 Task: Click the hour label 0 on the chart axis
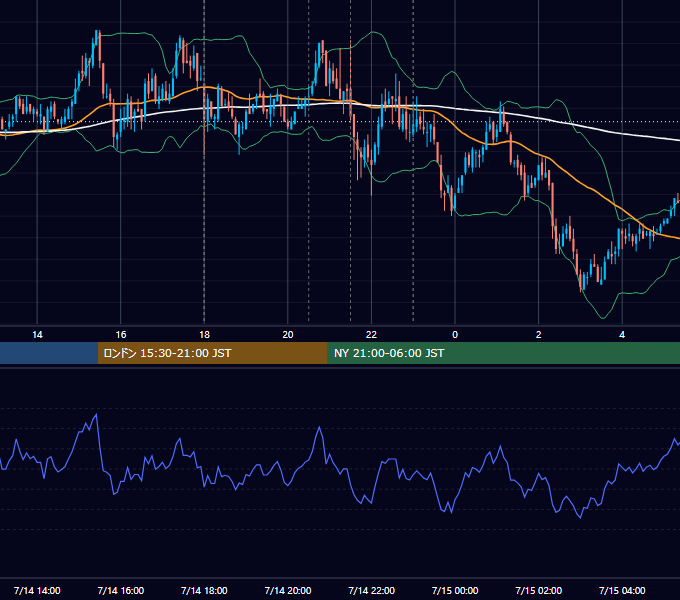pos(455,335)
